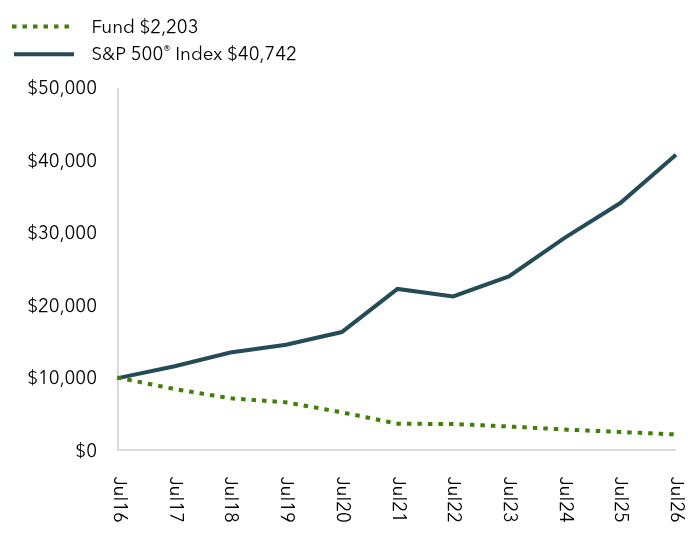Viewport: 696px width, 552px height.
Task: Click the Jul25 x-axis label
Action: point(621,499)
